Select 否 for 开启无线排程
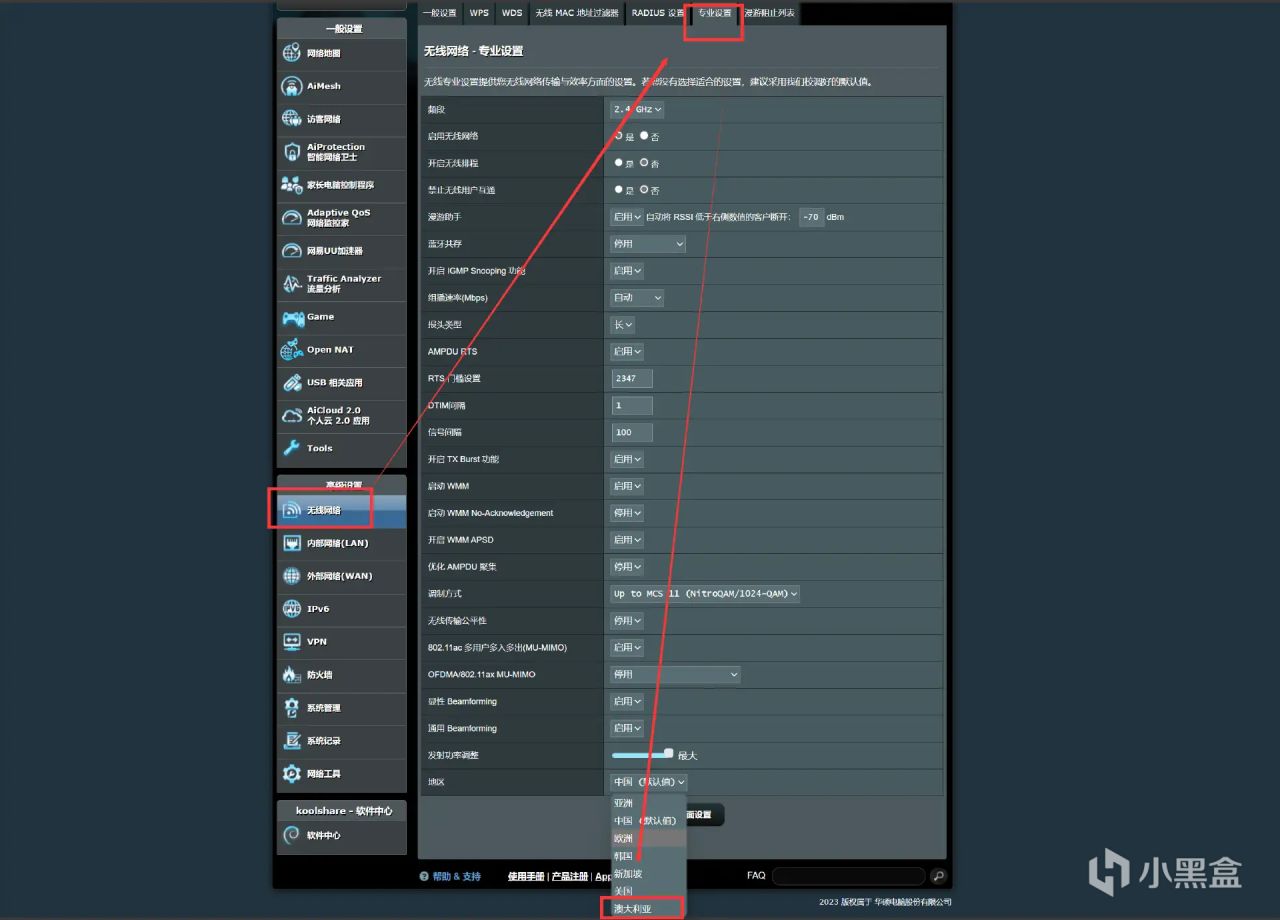This screenshot has height=920, width=1280. pos(644,162)
